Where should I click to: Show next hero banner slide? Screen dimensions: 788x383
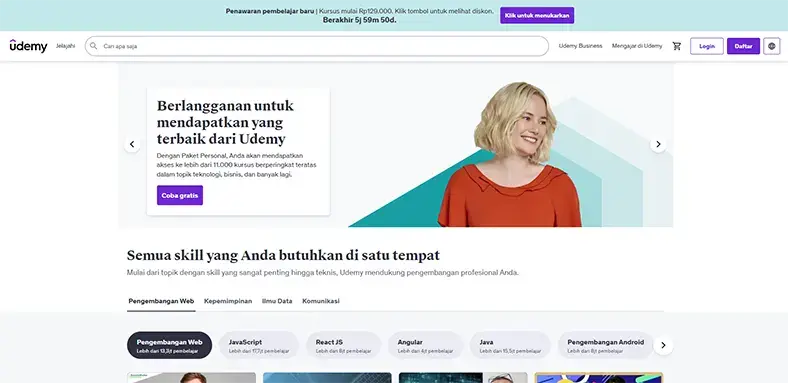pyautogui.click(x=658, y=144)
